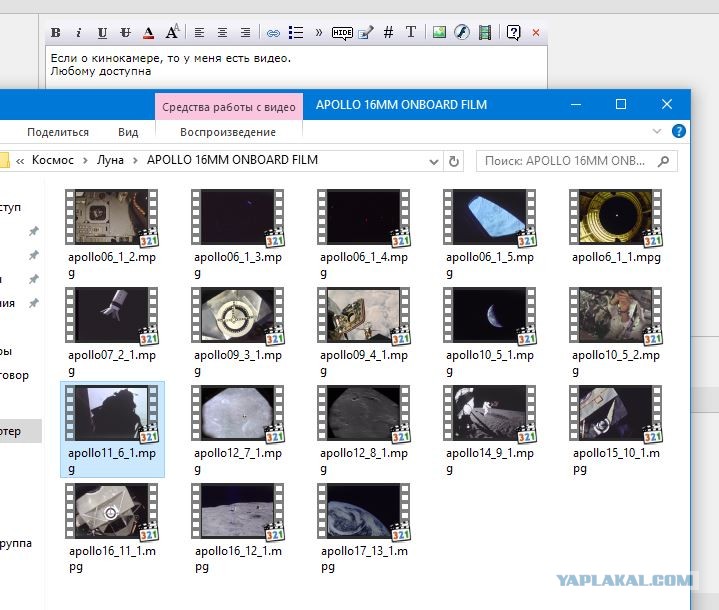Select video apollo15_10_1.mpg
Image resolution: width=719 pixels, height=610 pixels.
tap(616, 429)
